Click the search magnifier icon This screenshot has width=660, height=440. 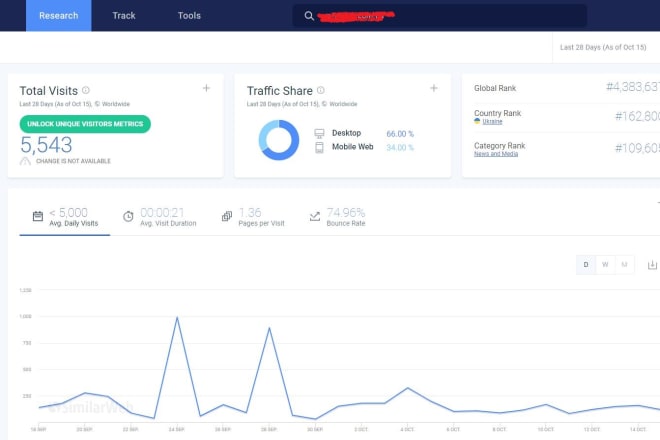click(x=309, y=16)
